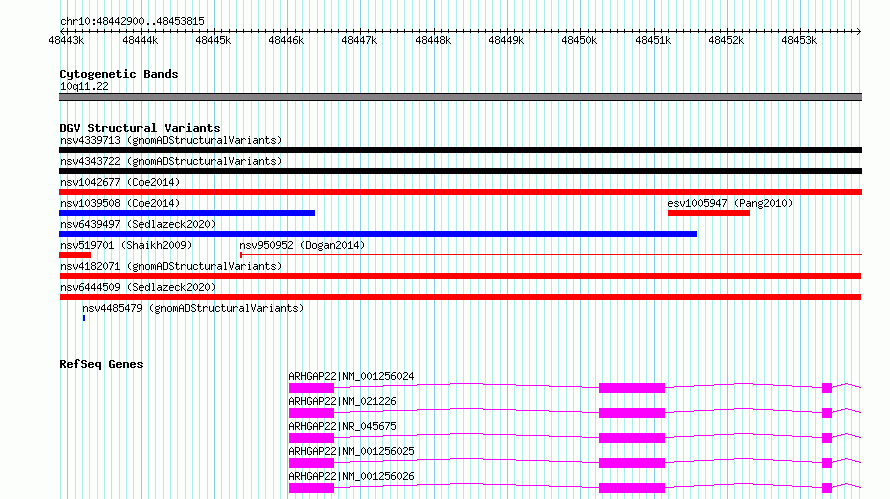
Task: Click the black bar under nsv4339713
Action: click(460, 150)
